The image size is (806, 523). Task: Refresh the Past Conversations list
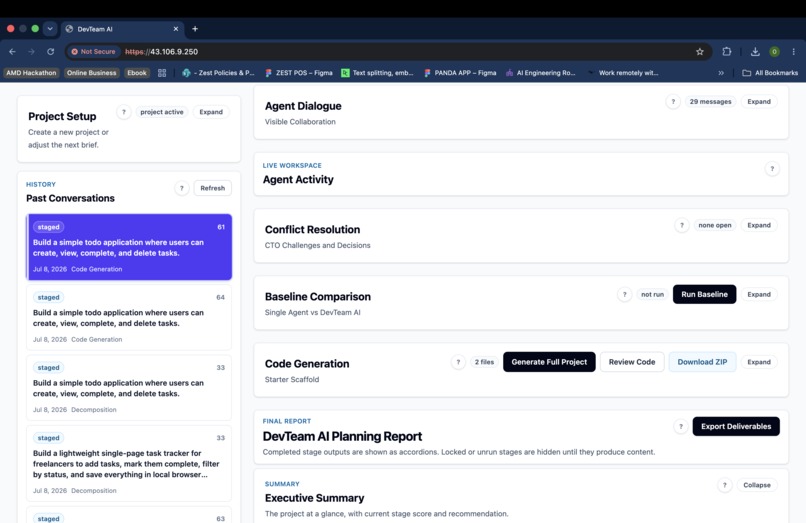[212, 188]
